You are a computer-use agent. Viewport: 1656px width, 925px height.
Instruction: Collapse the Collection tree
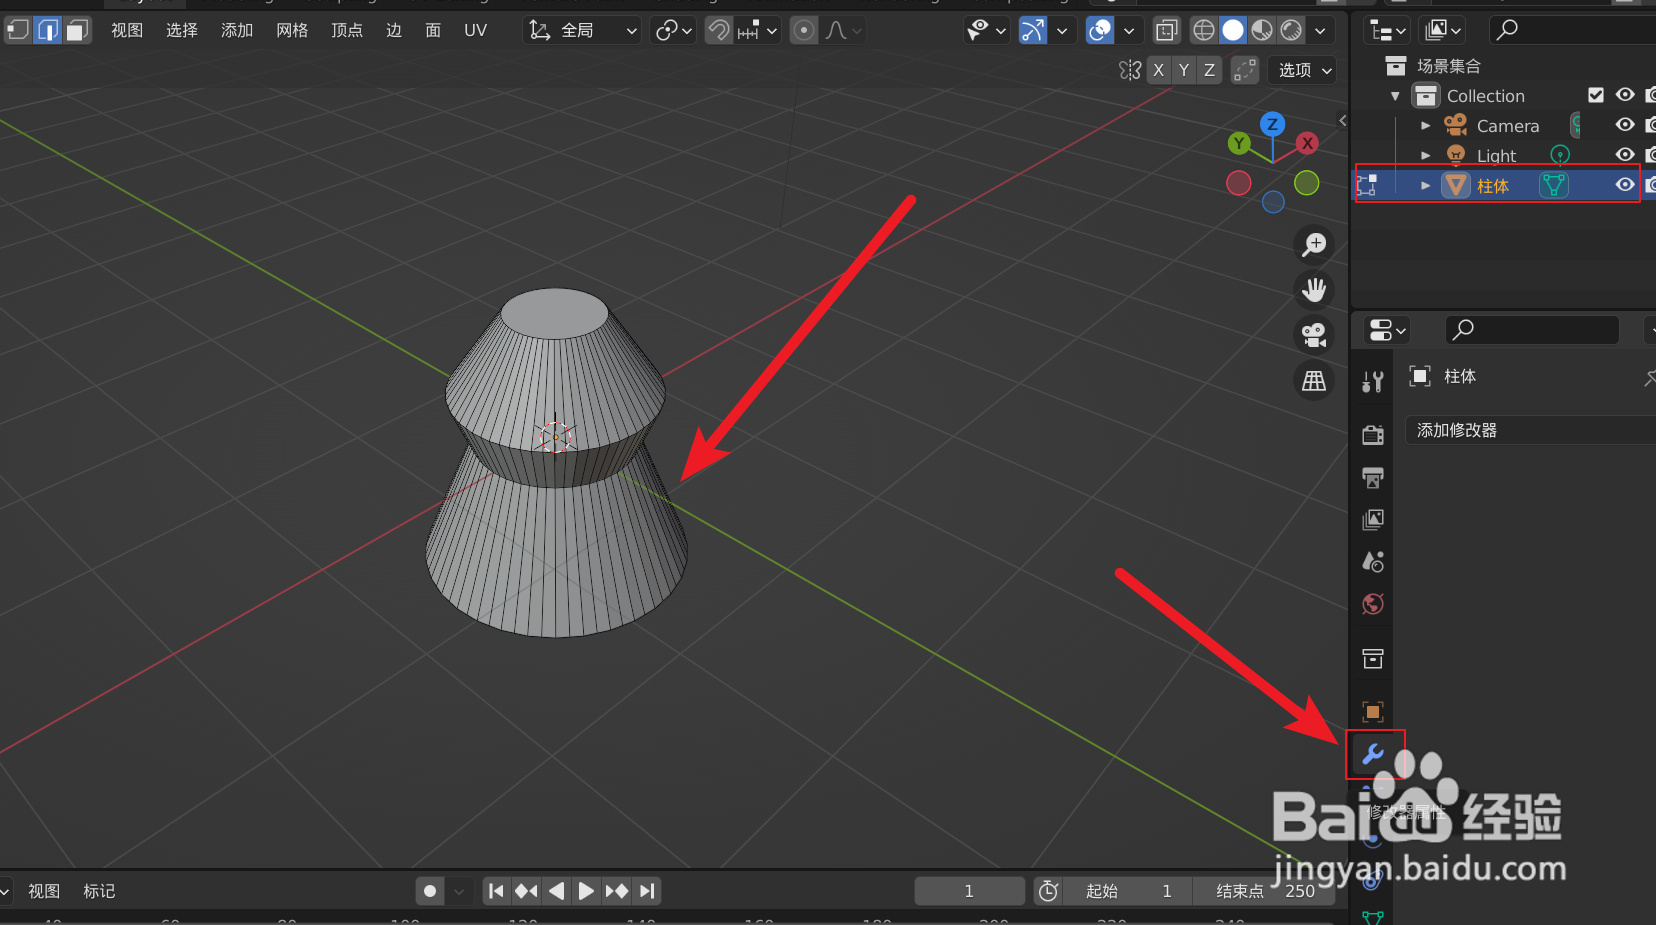pos(1395,96)
